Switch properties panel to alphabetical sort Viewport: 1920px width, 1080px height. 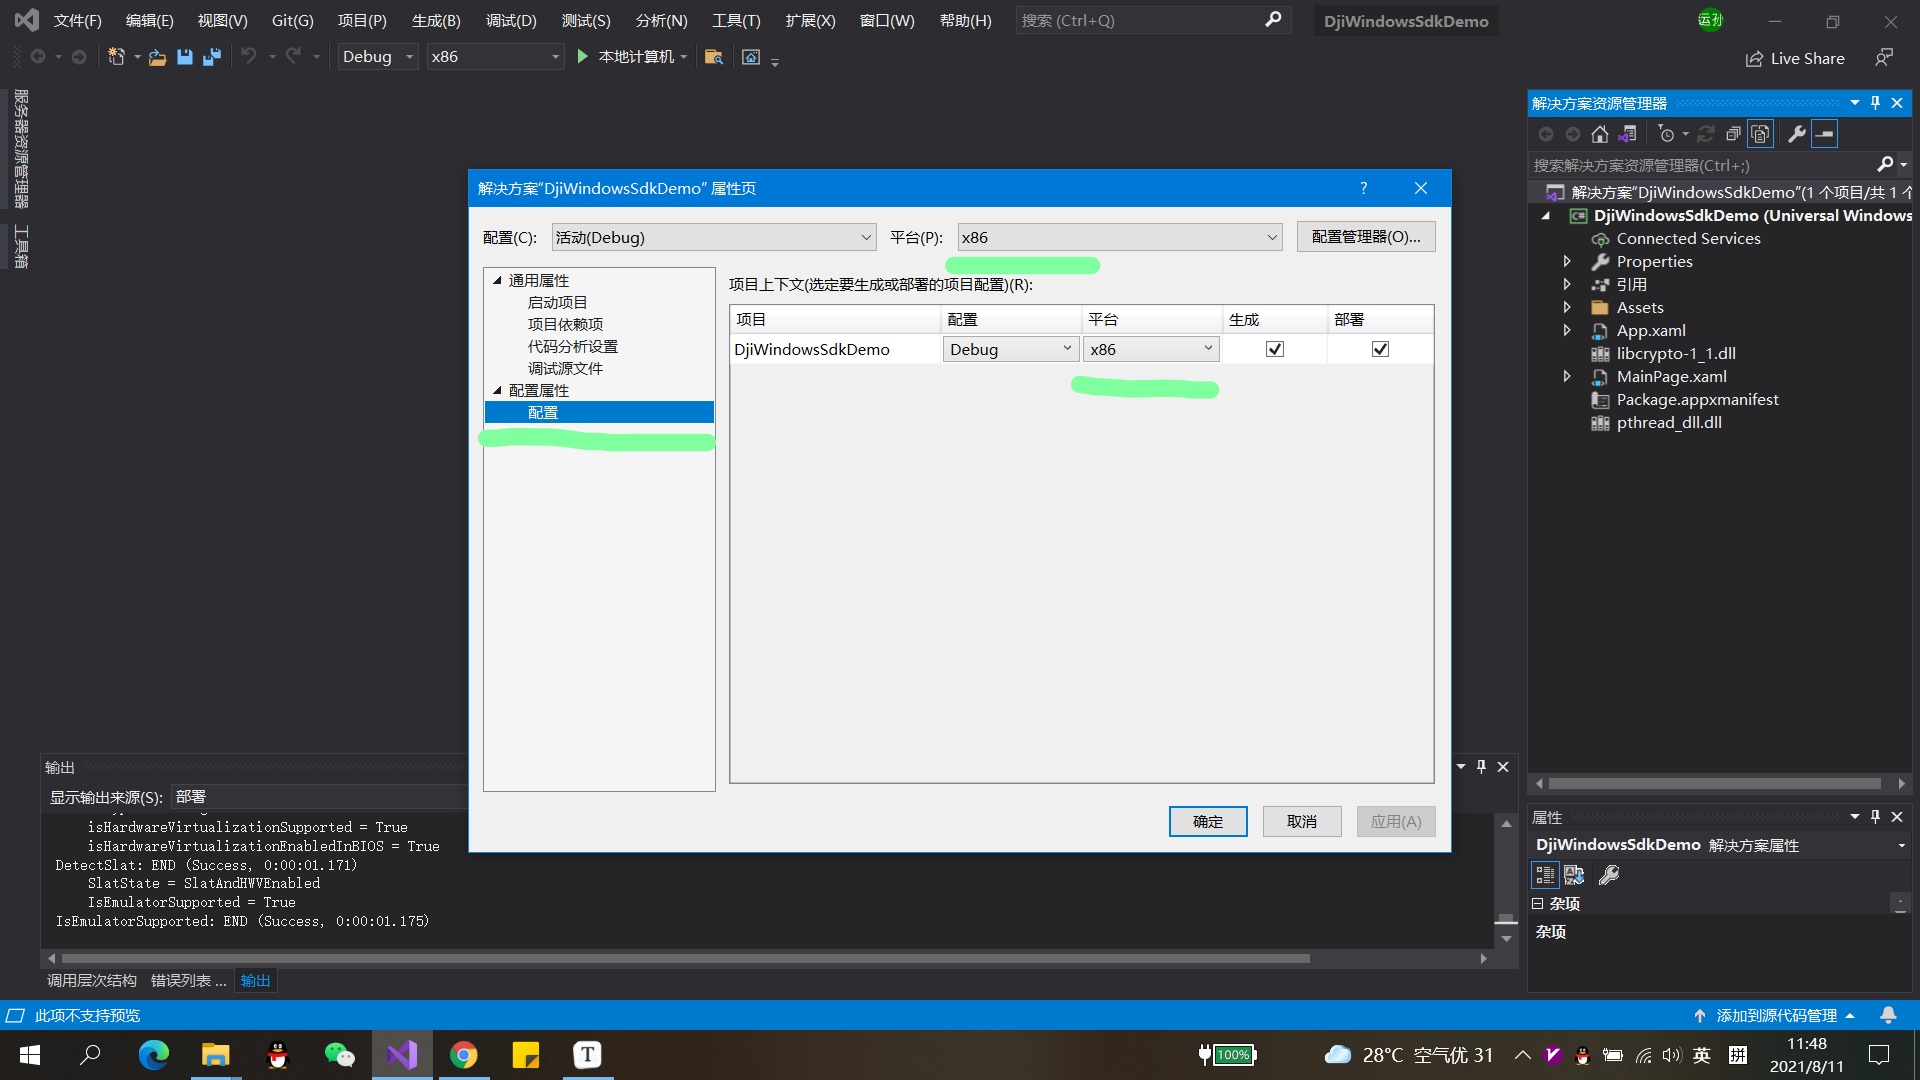tap(1575, 875)
